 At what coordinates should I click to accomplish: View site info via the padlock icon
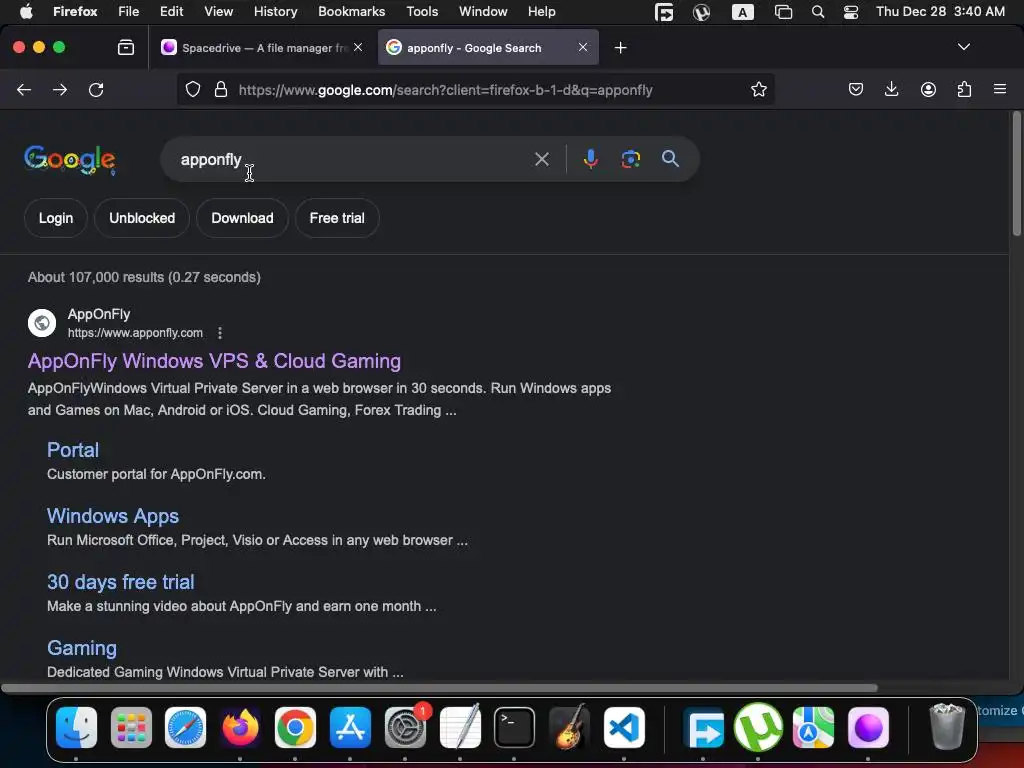click(x=221, y=89)
